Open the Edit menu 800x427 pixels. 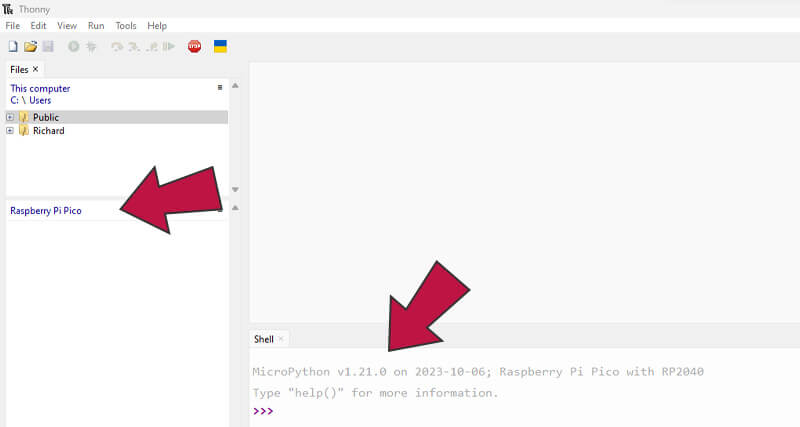(38, 26)
